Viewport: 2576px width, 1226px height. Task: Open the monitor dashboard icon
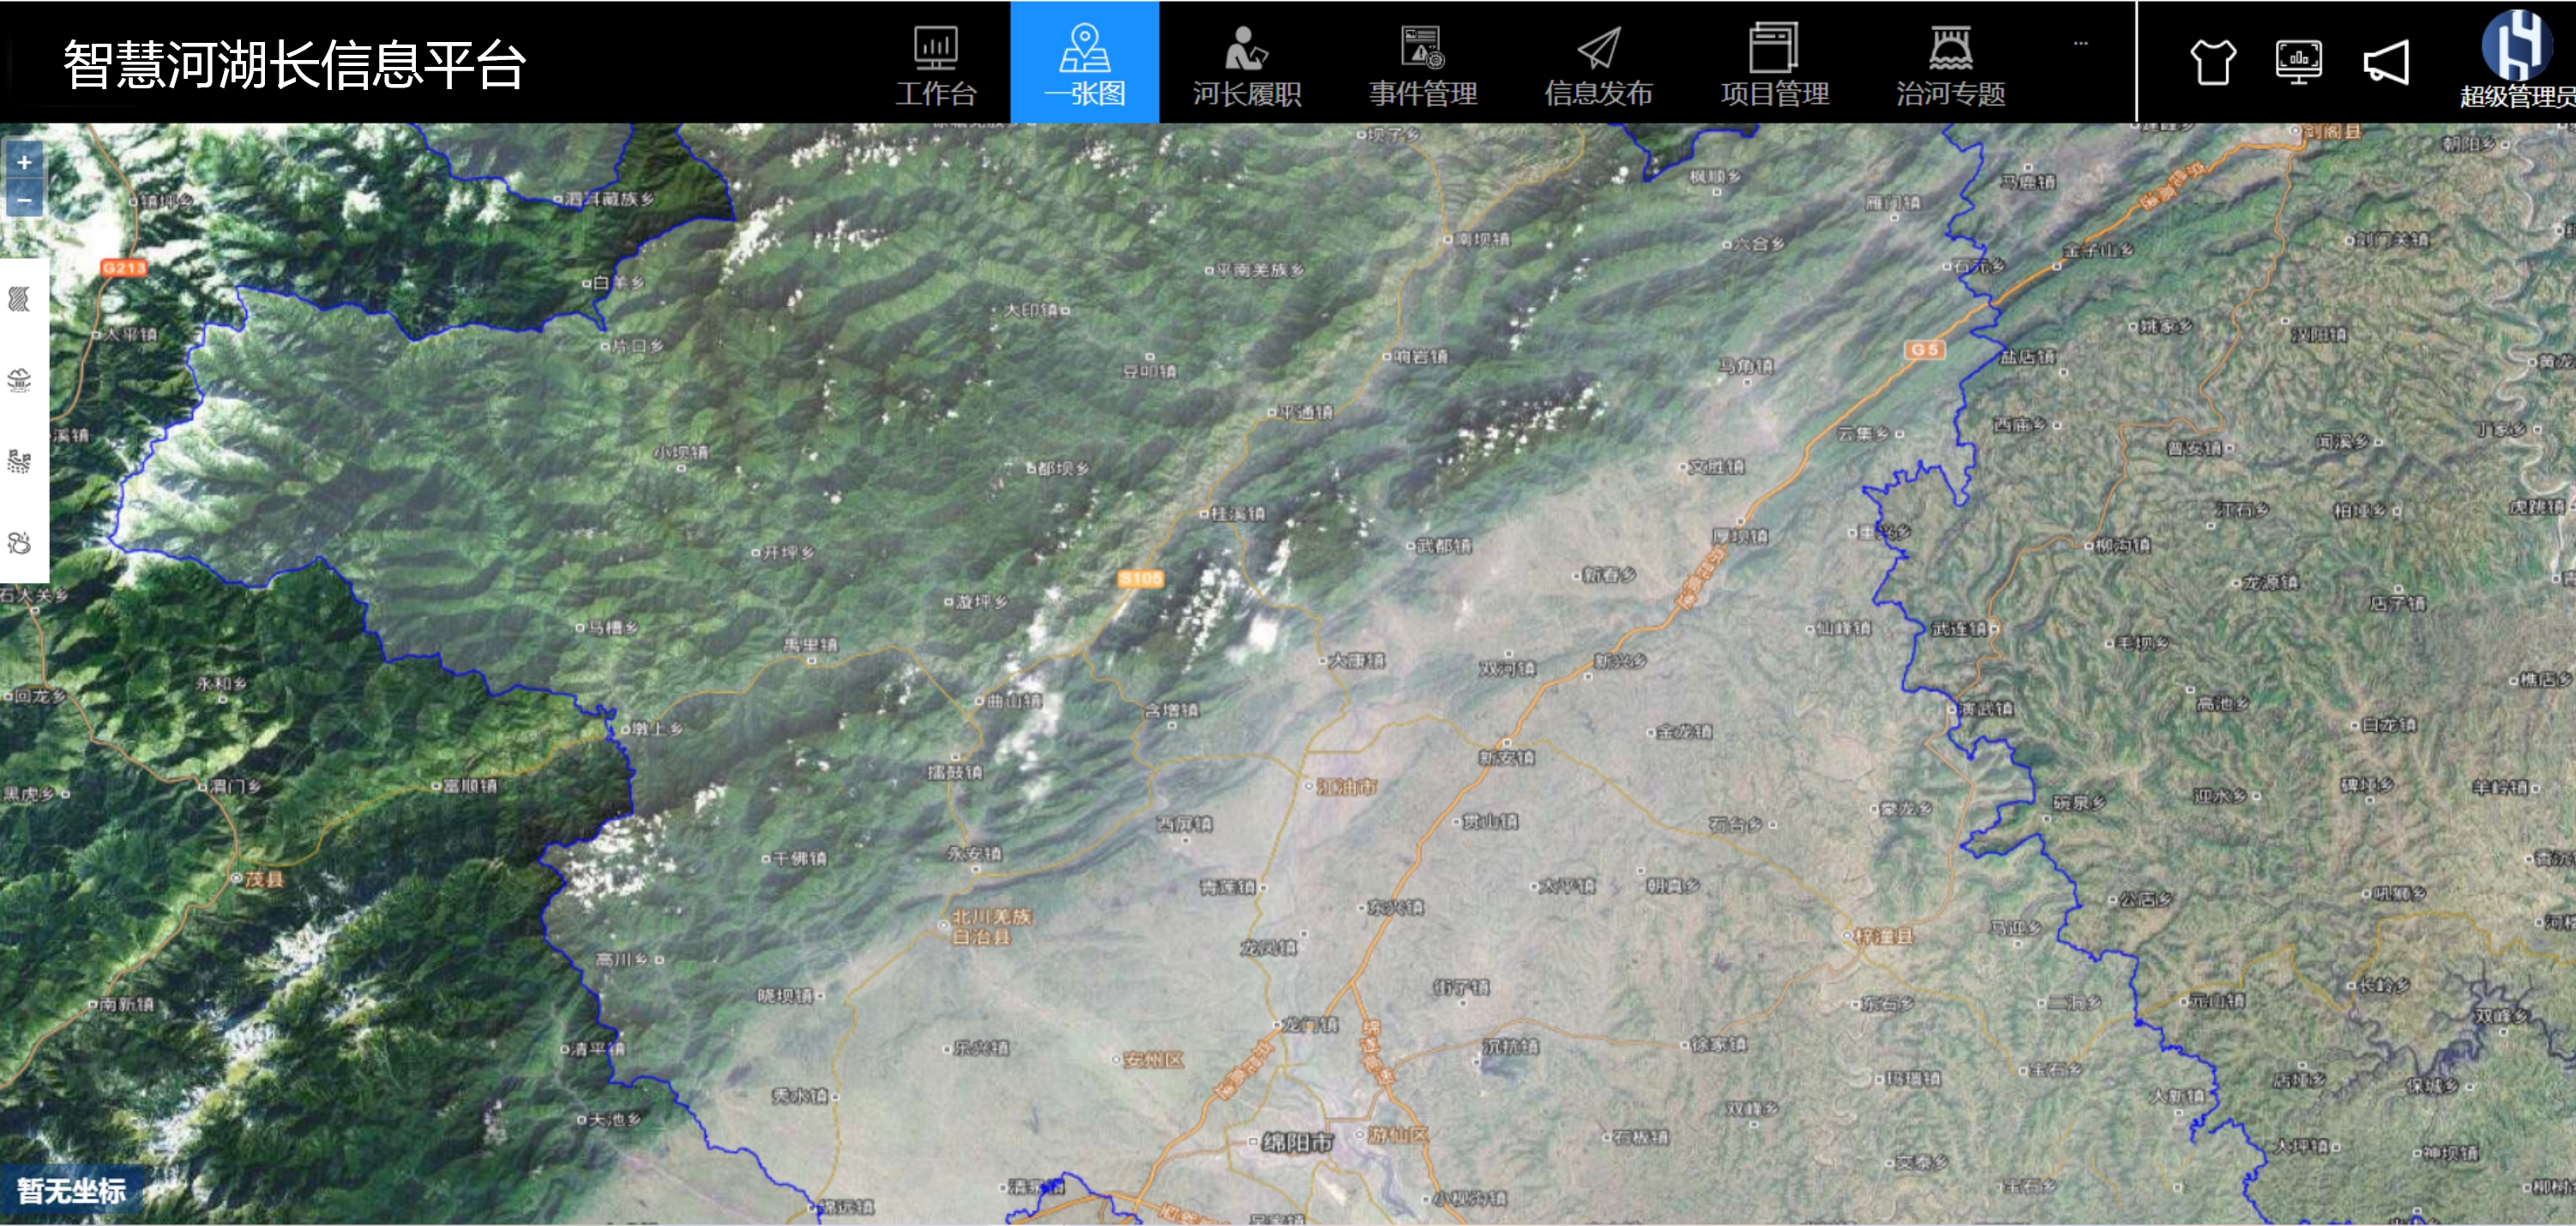tap(2298, 62)
